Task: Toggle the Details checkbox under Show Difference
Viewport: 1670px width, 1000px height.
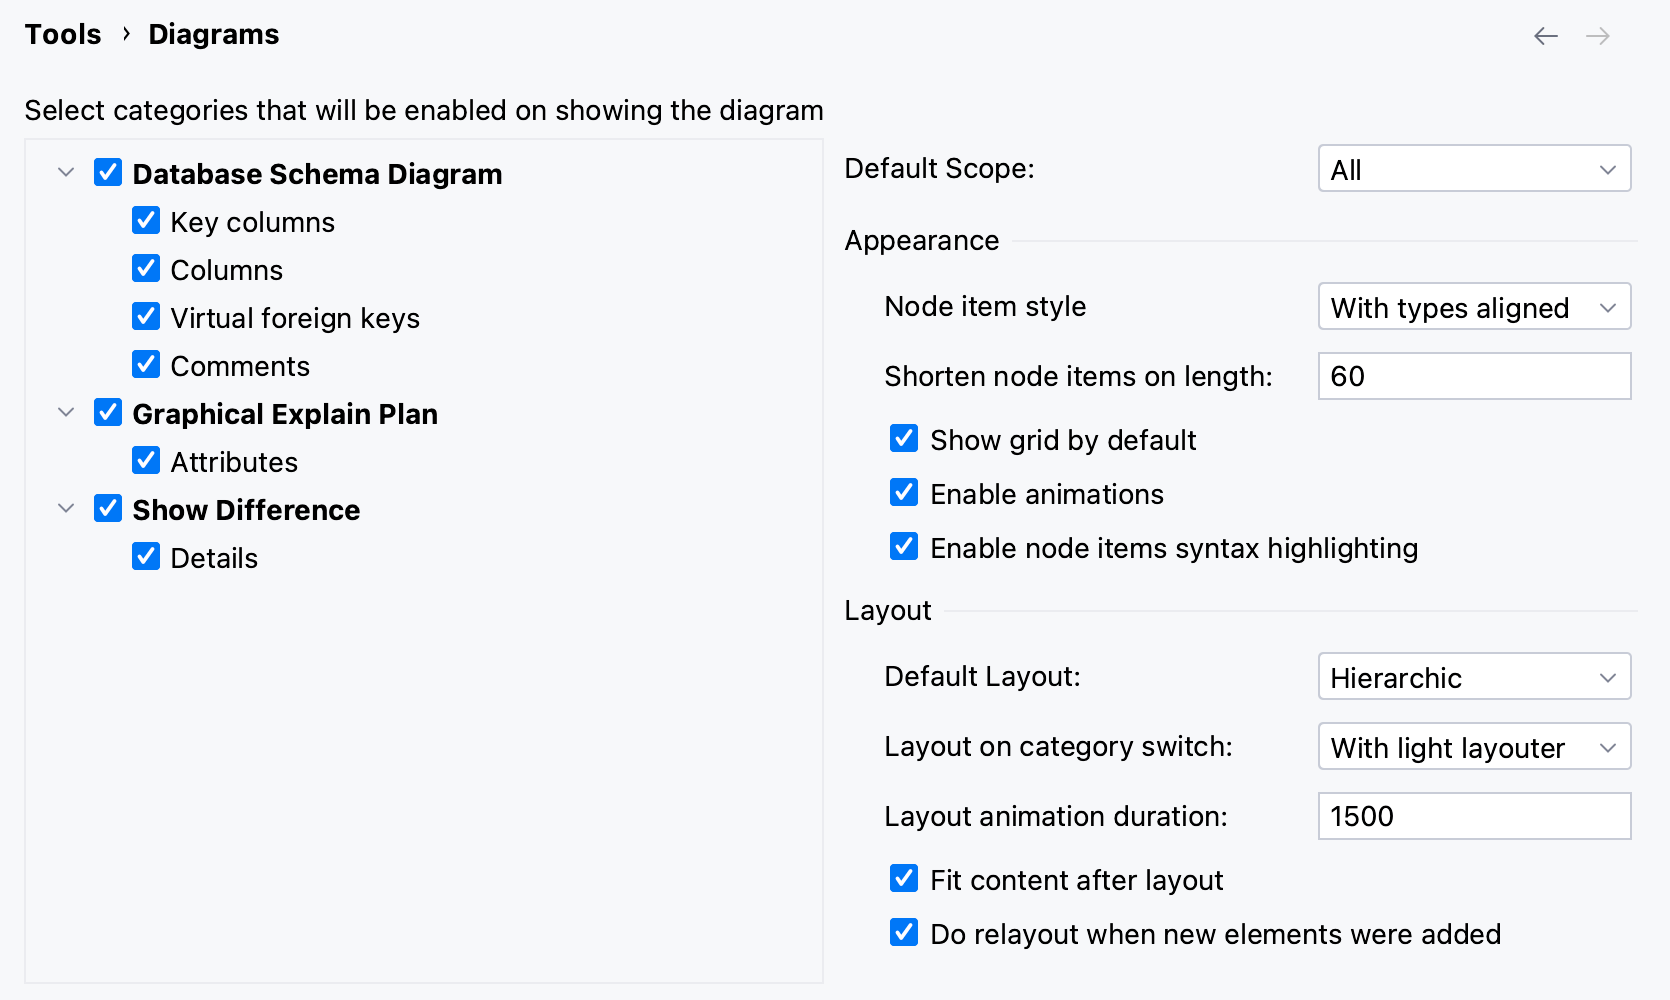Action: pos(146,556)
